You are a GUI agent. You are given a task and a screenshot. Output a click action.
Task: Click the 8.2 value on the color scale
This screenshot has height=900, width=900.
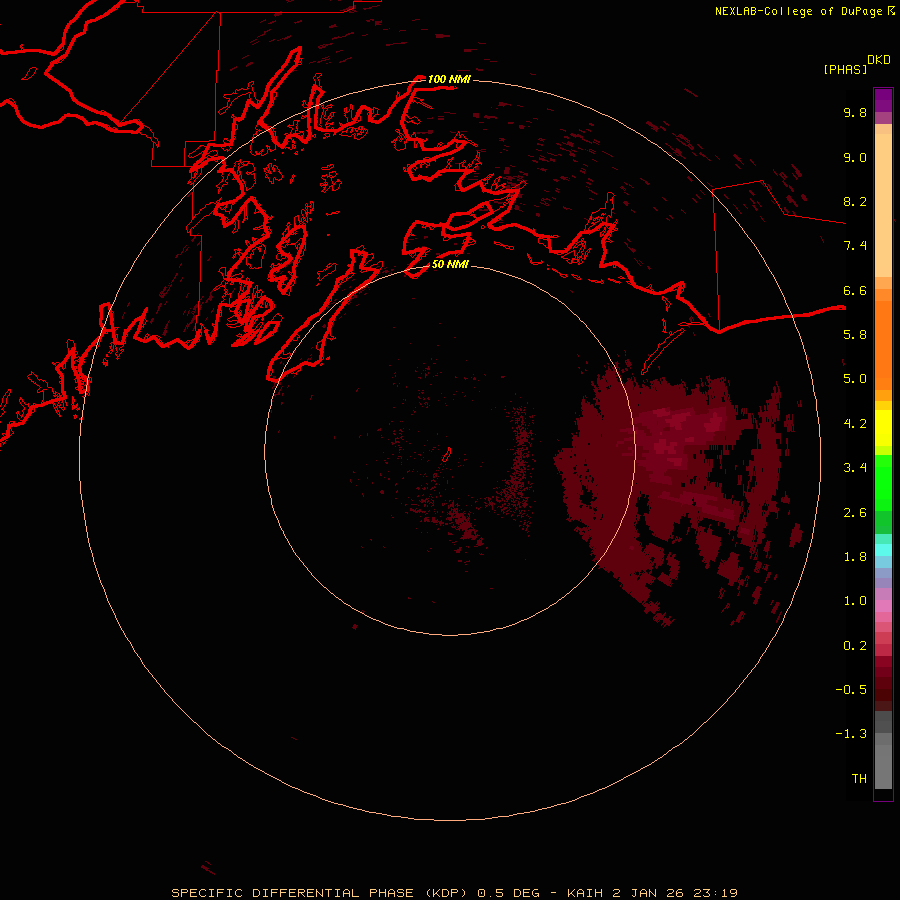pos(855,201)
